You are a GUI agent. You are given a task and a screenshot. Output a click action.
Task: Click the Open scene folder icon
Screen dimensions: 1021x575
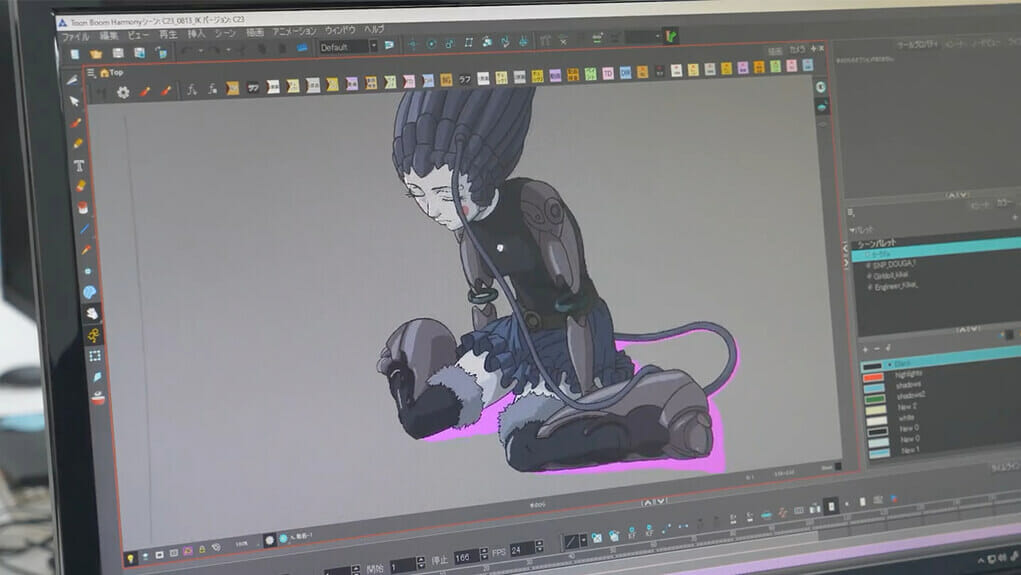click(96, 54)
